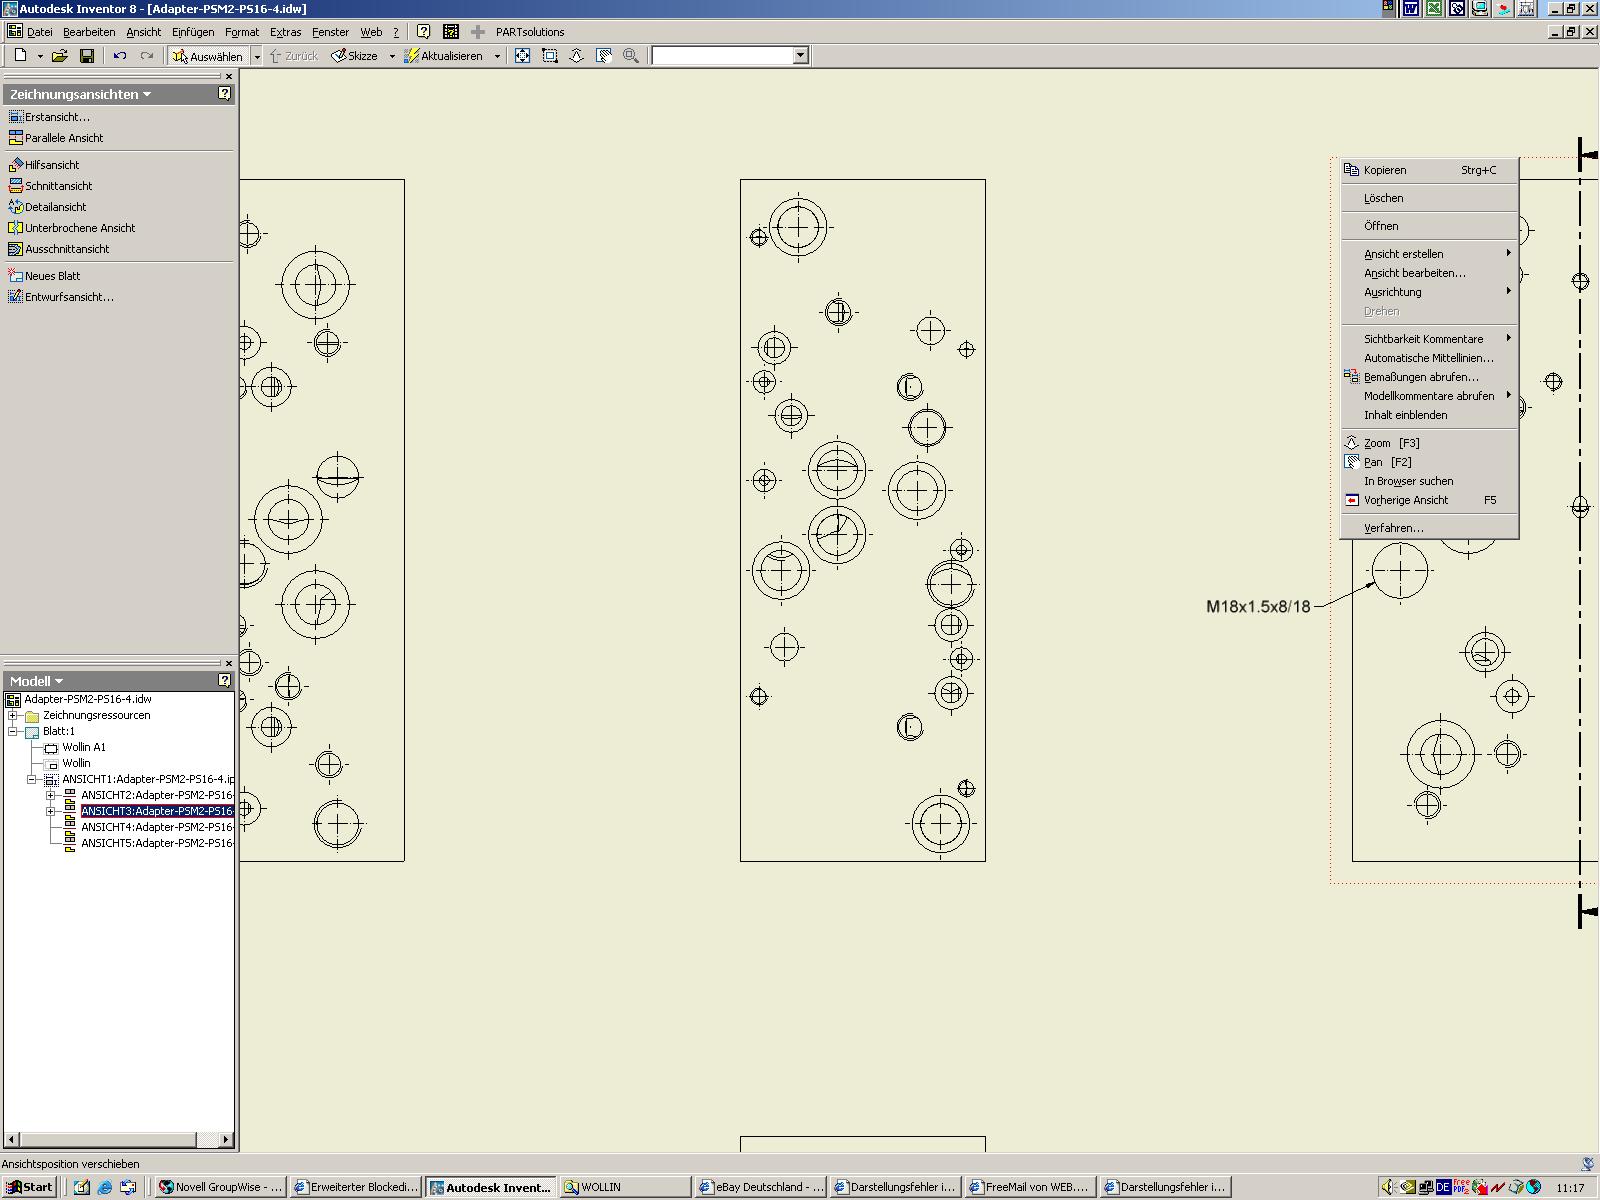The image size is (1600, 1200).
Task: Click the Hilfsansicht tool
Action: [x=51, y=165]
